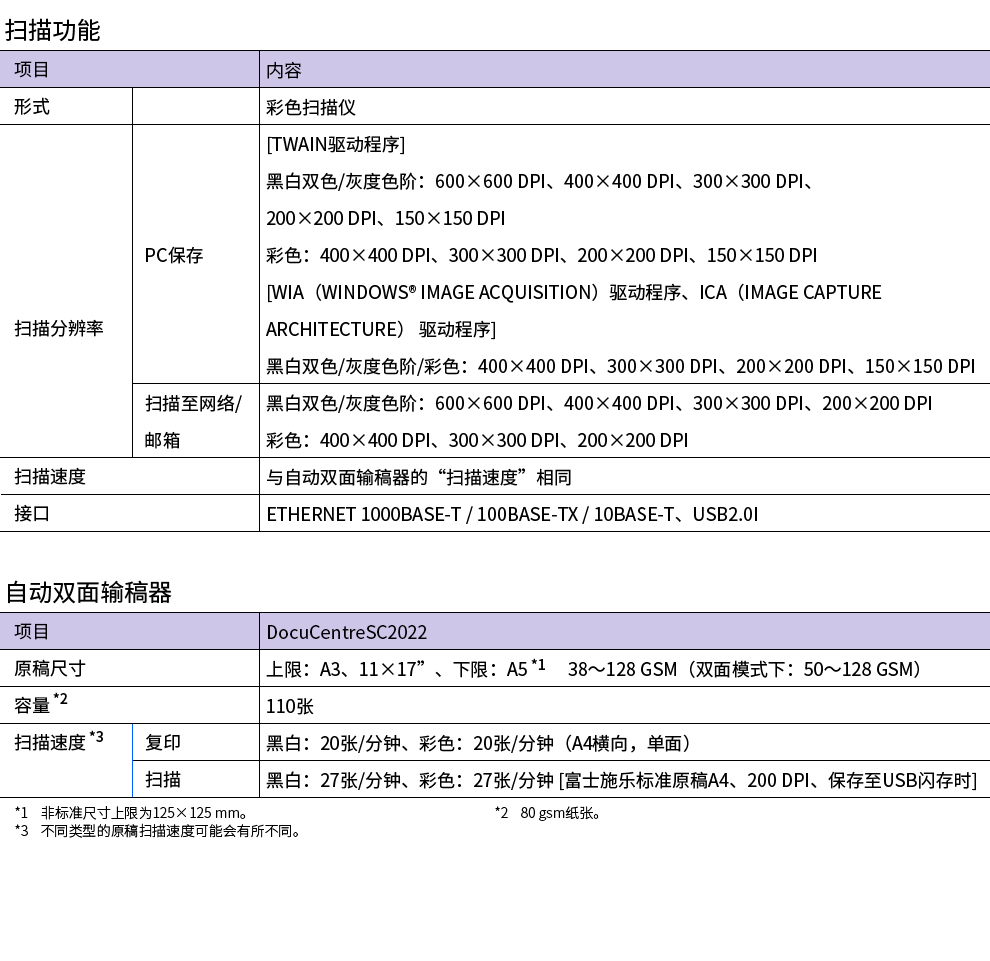
Task: Click the 黑白：20张/分钟 copy speed cell
Action: [479, 743]
